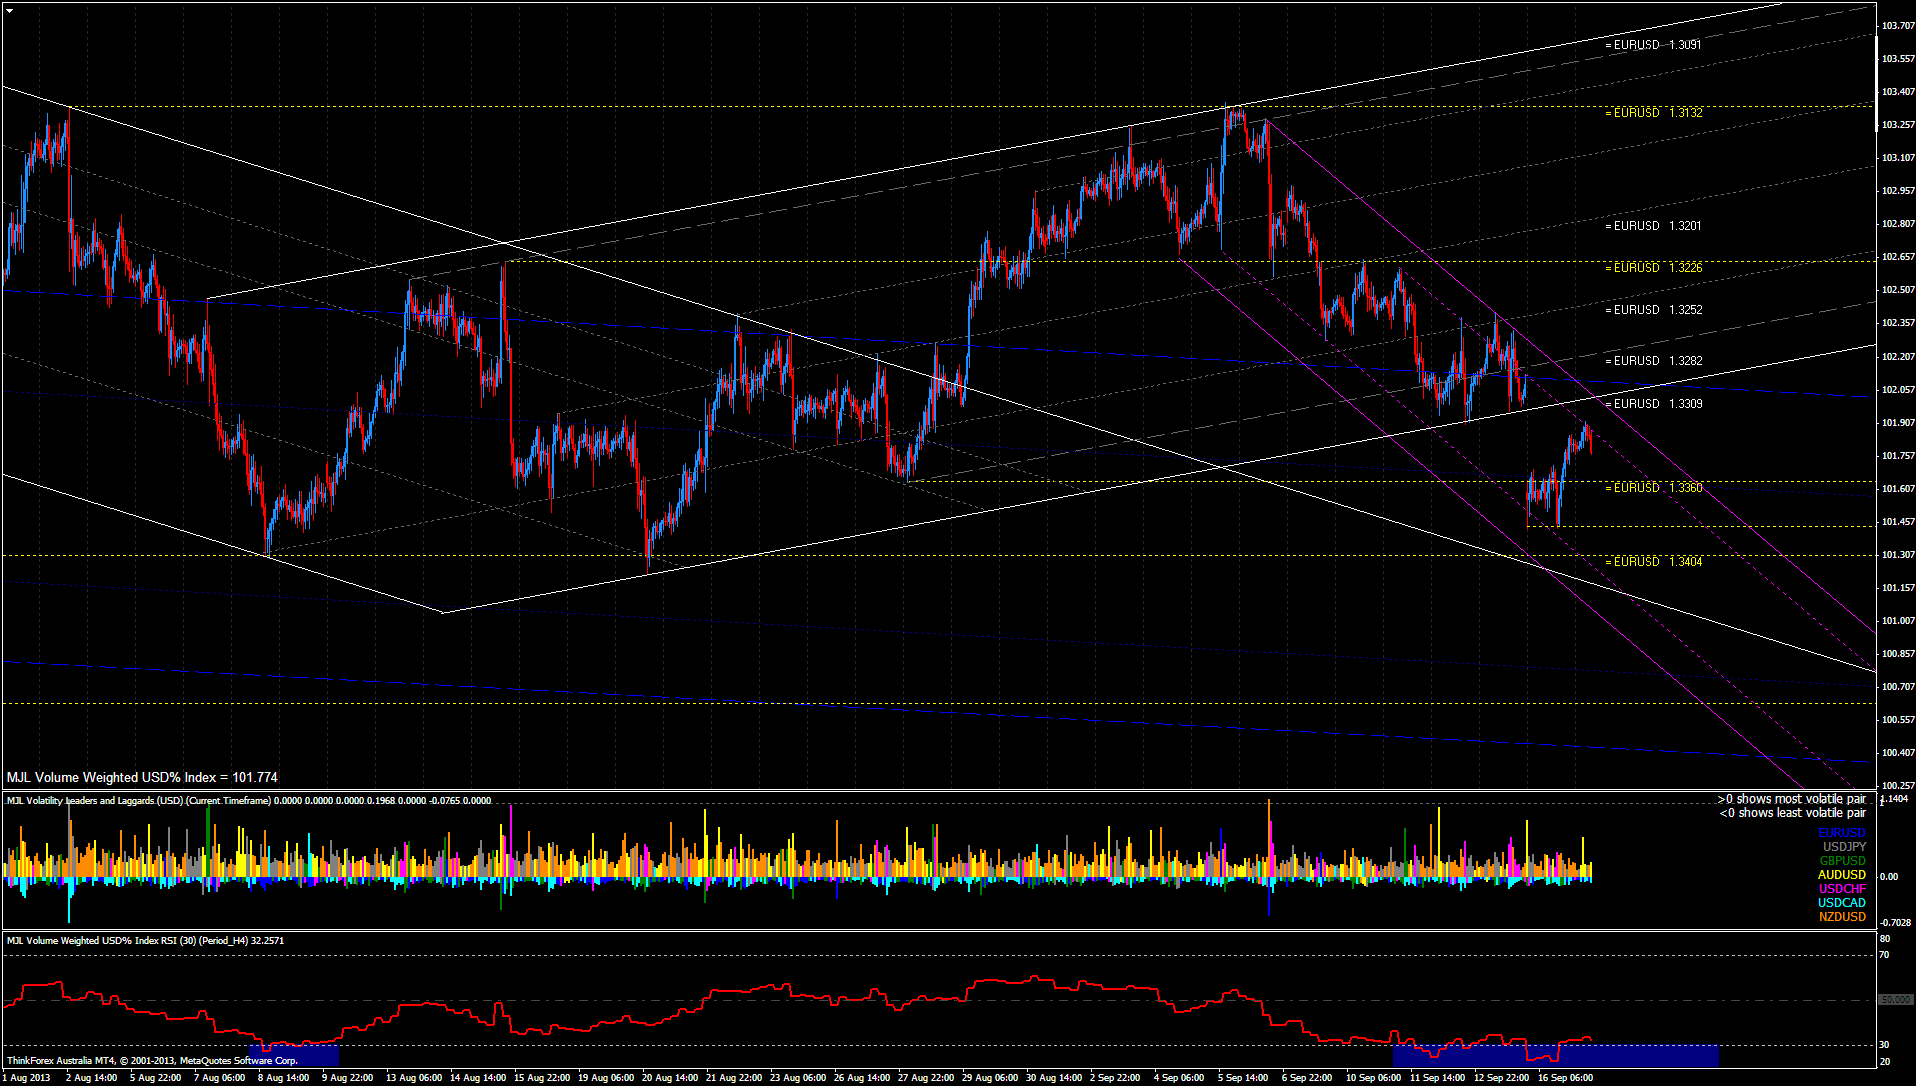Click the 102.657 price scale label
This screenshot has height=1086, width=1916.
coord(1897,257)
